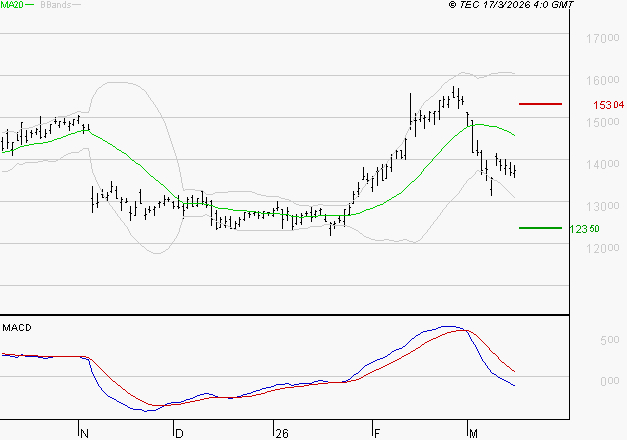Click the MACD 500 axis label
The width and height of the screenshot is (627, 440).
click(x=610, y=340)
